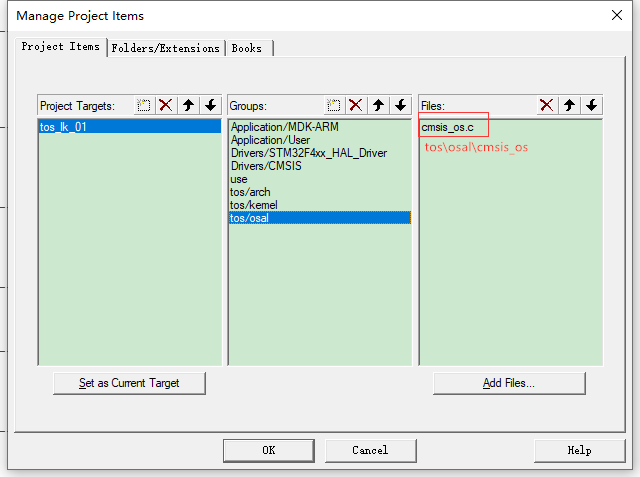Close the Manage Project Items dialog
This screenshot has width=640, height=477.
[x=617, y=16]
